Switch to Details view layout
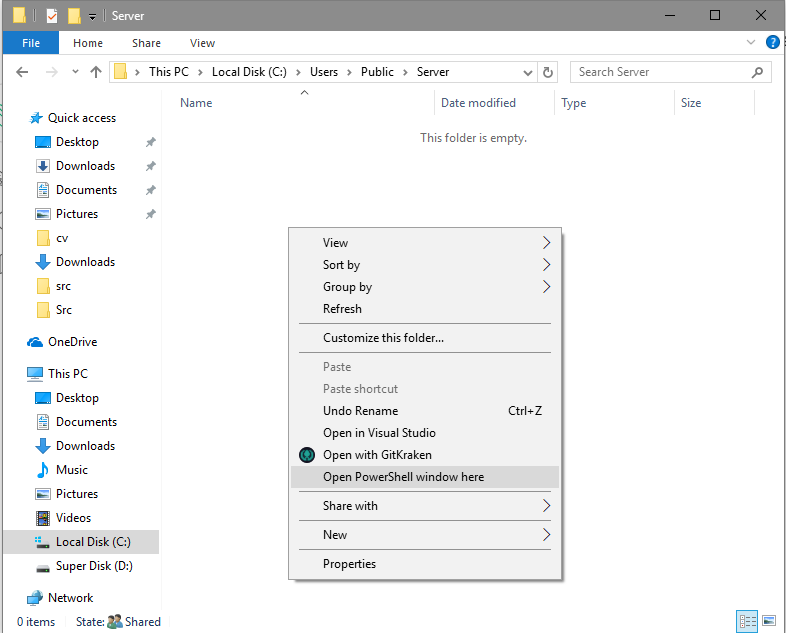The height and width of the screenshot is (633, 786). [x=747, y=621]
